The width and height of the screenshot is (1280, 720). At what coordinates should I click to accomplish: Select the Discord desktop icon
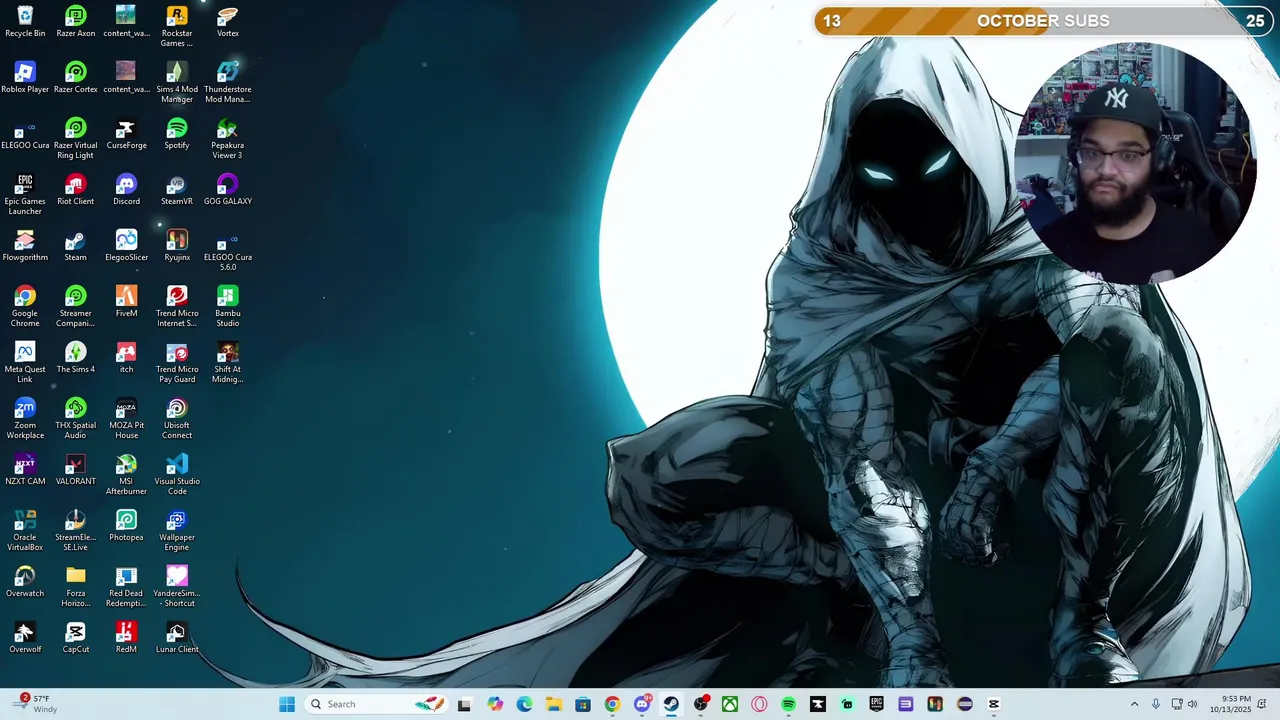point(126,190)
